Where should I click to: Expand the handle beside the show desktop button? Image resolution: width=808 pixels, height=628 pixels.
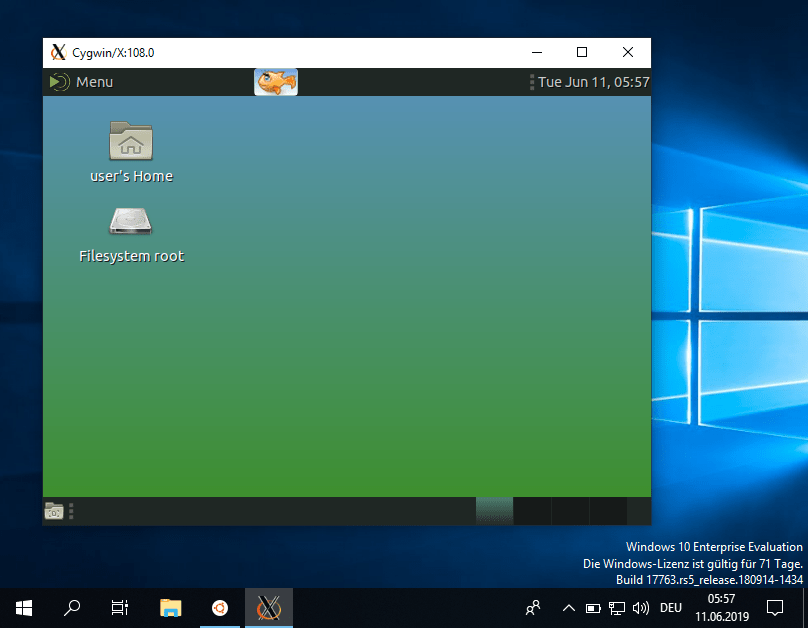point(70,511)
